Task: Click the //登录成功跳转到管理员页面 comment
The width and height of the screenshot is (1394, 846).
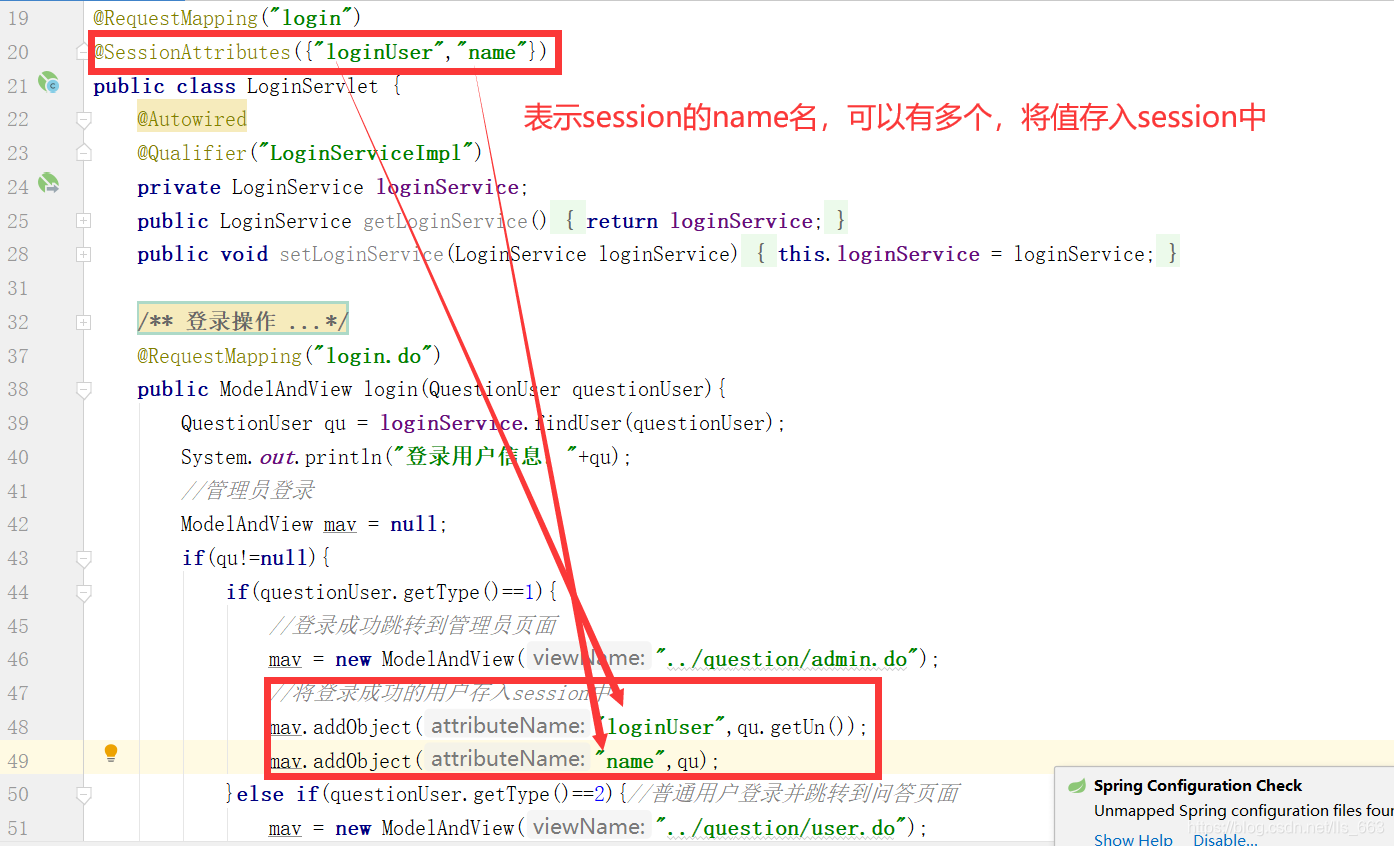Action: tap(413, 625)
